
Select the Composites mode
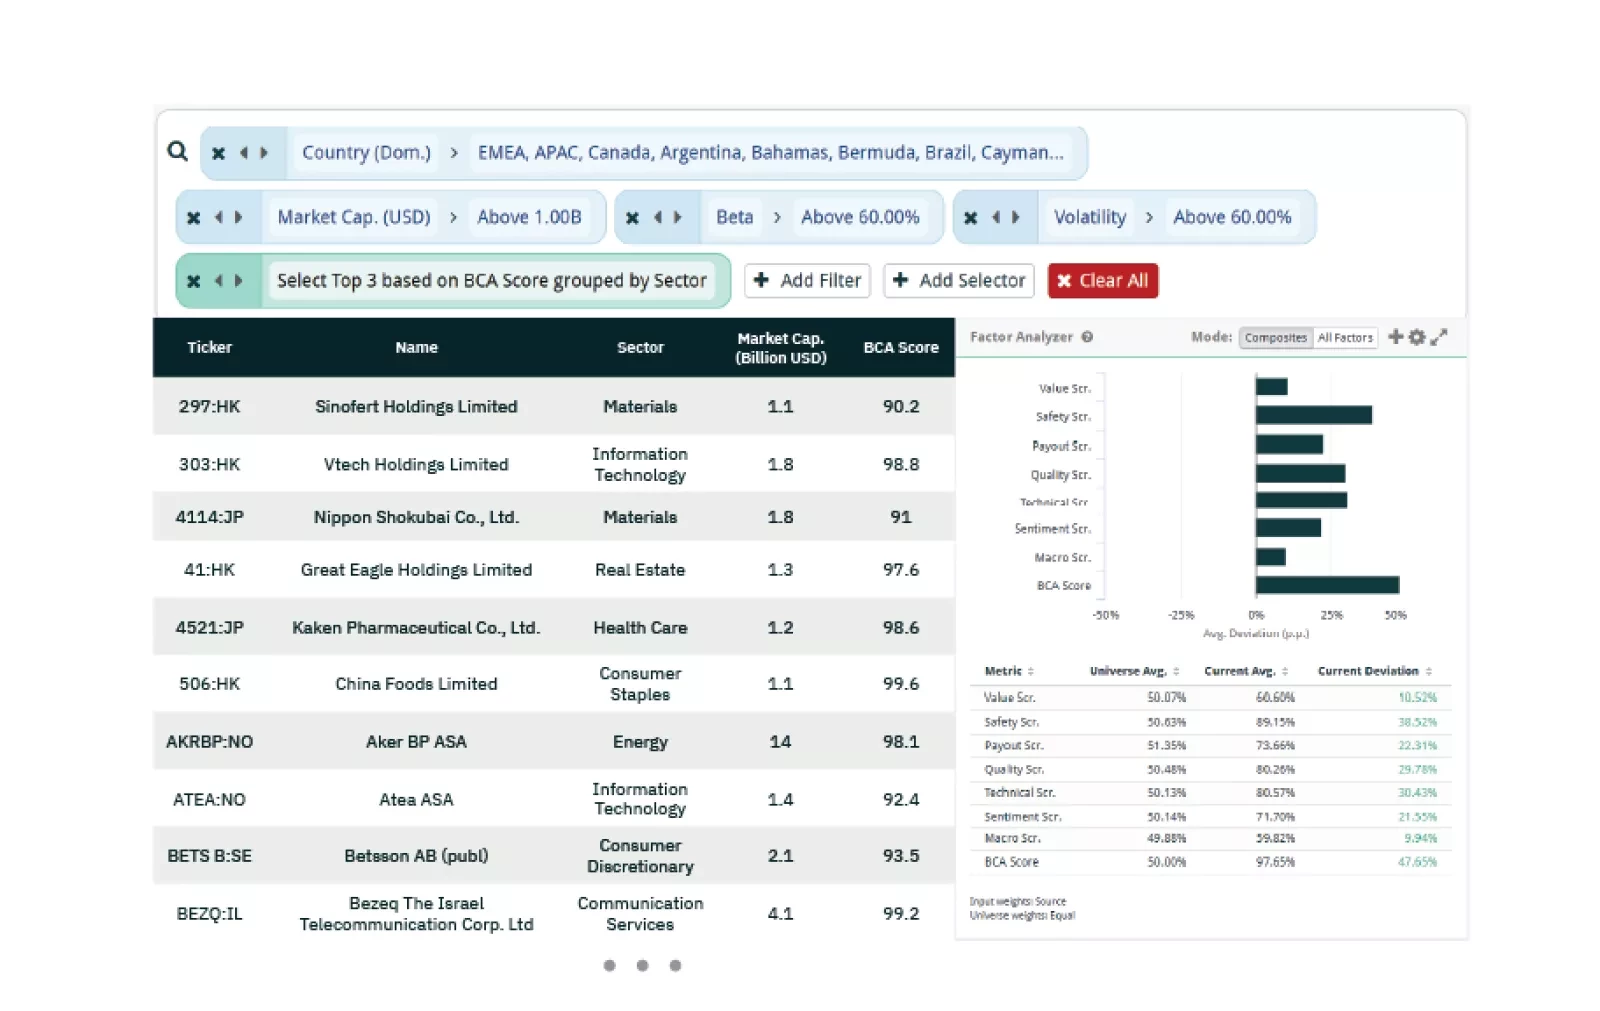point(1275,338)
